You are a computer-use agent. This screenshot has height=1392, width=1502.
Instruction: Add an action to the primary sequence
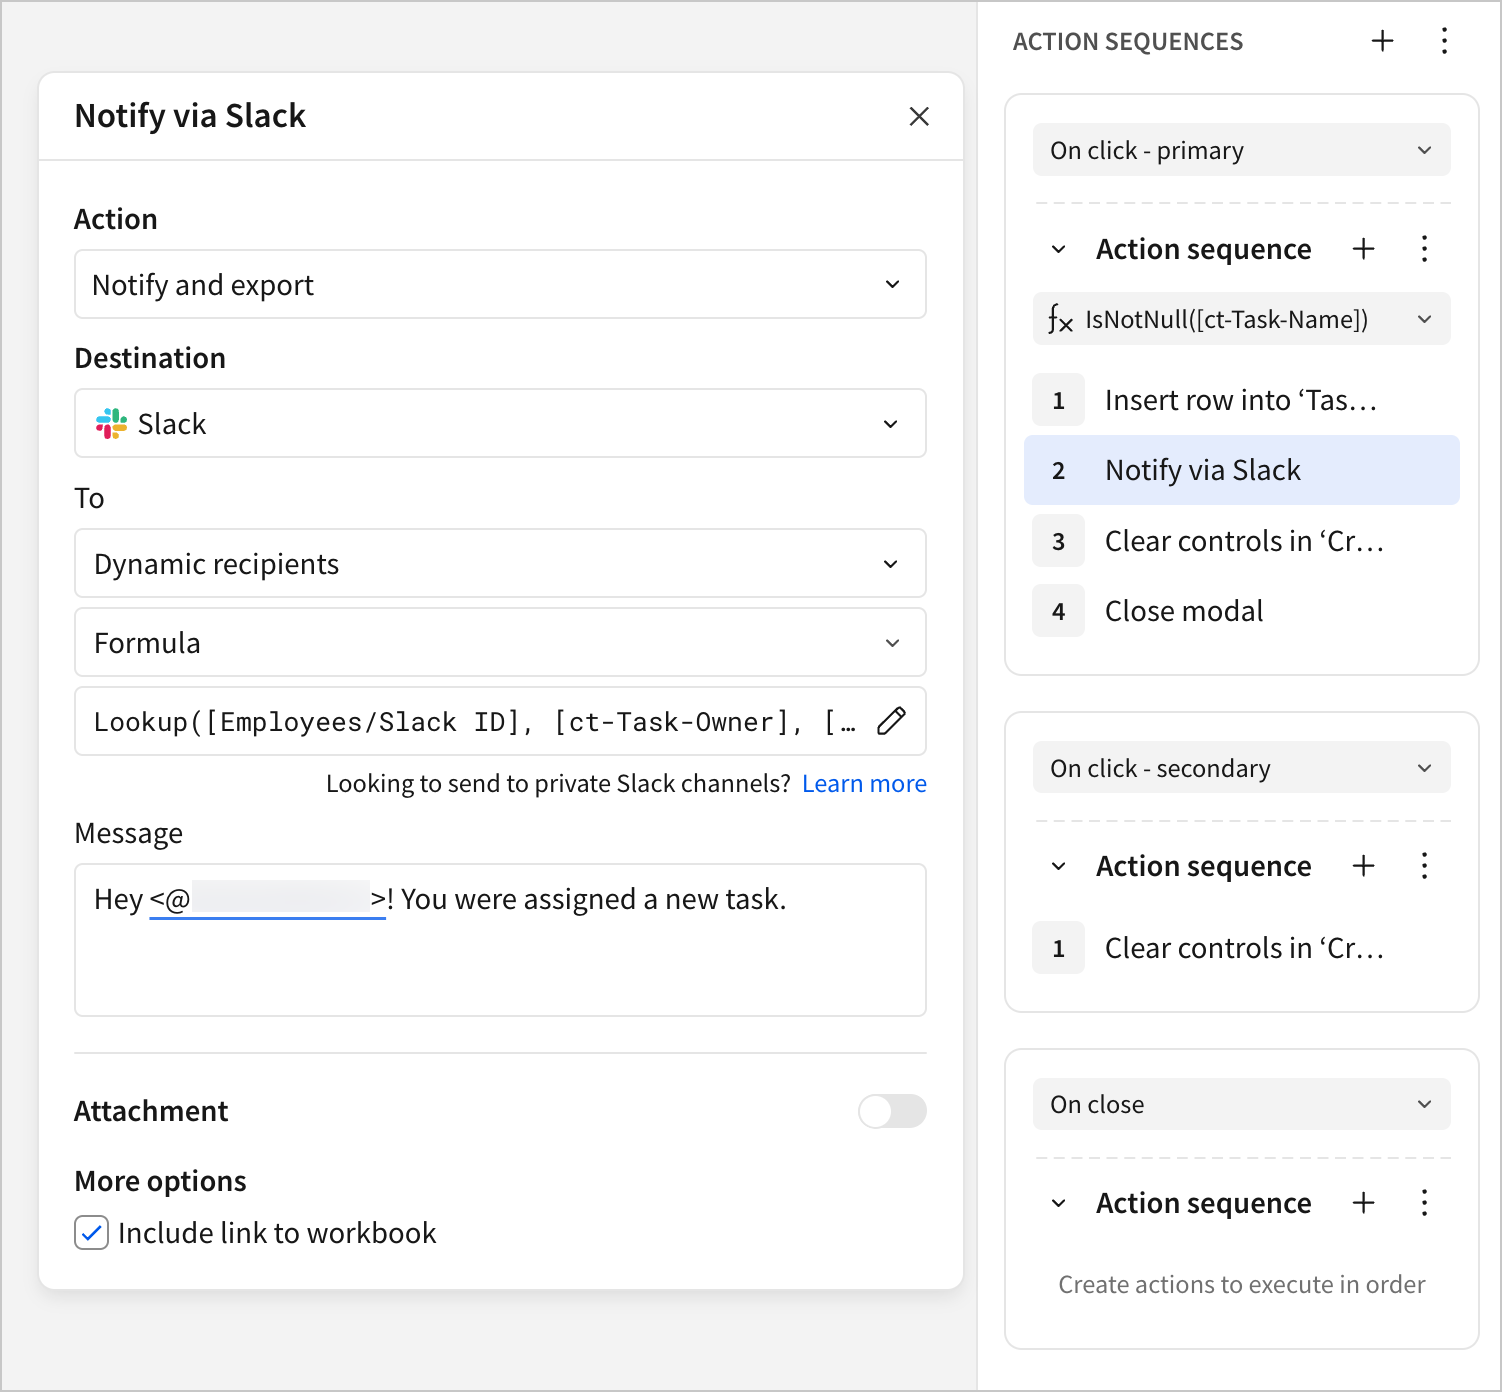click(x=1364, y=249)
